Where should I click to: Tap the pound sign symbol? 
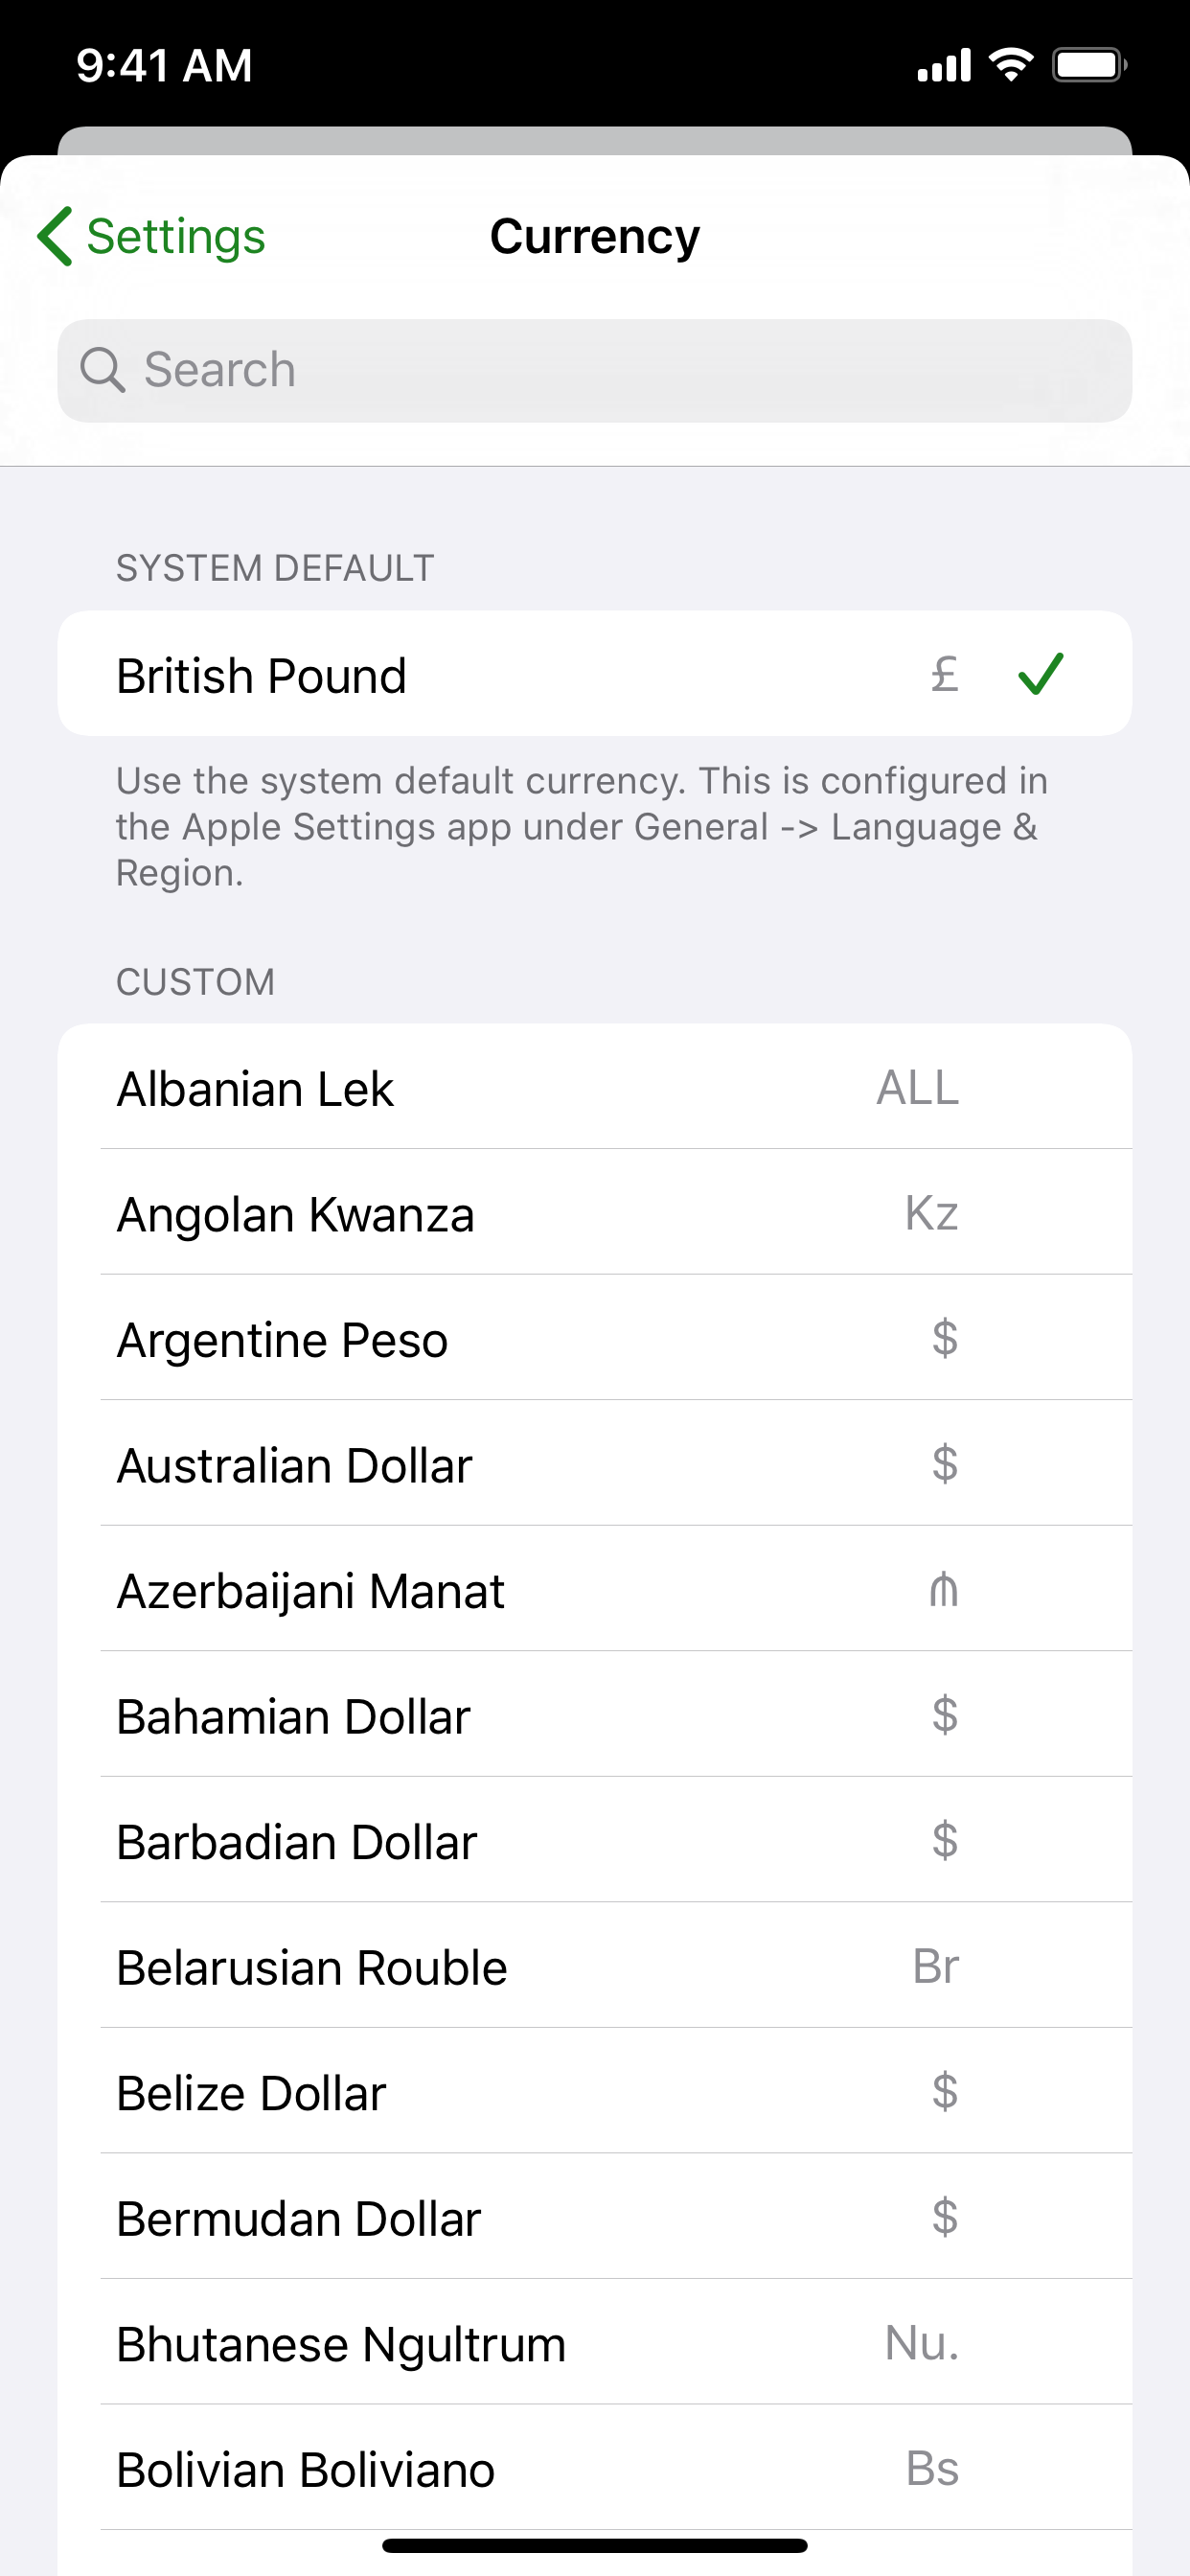(x=944, y=673)
